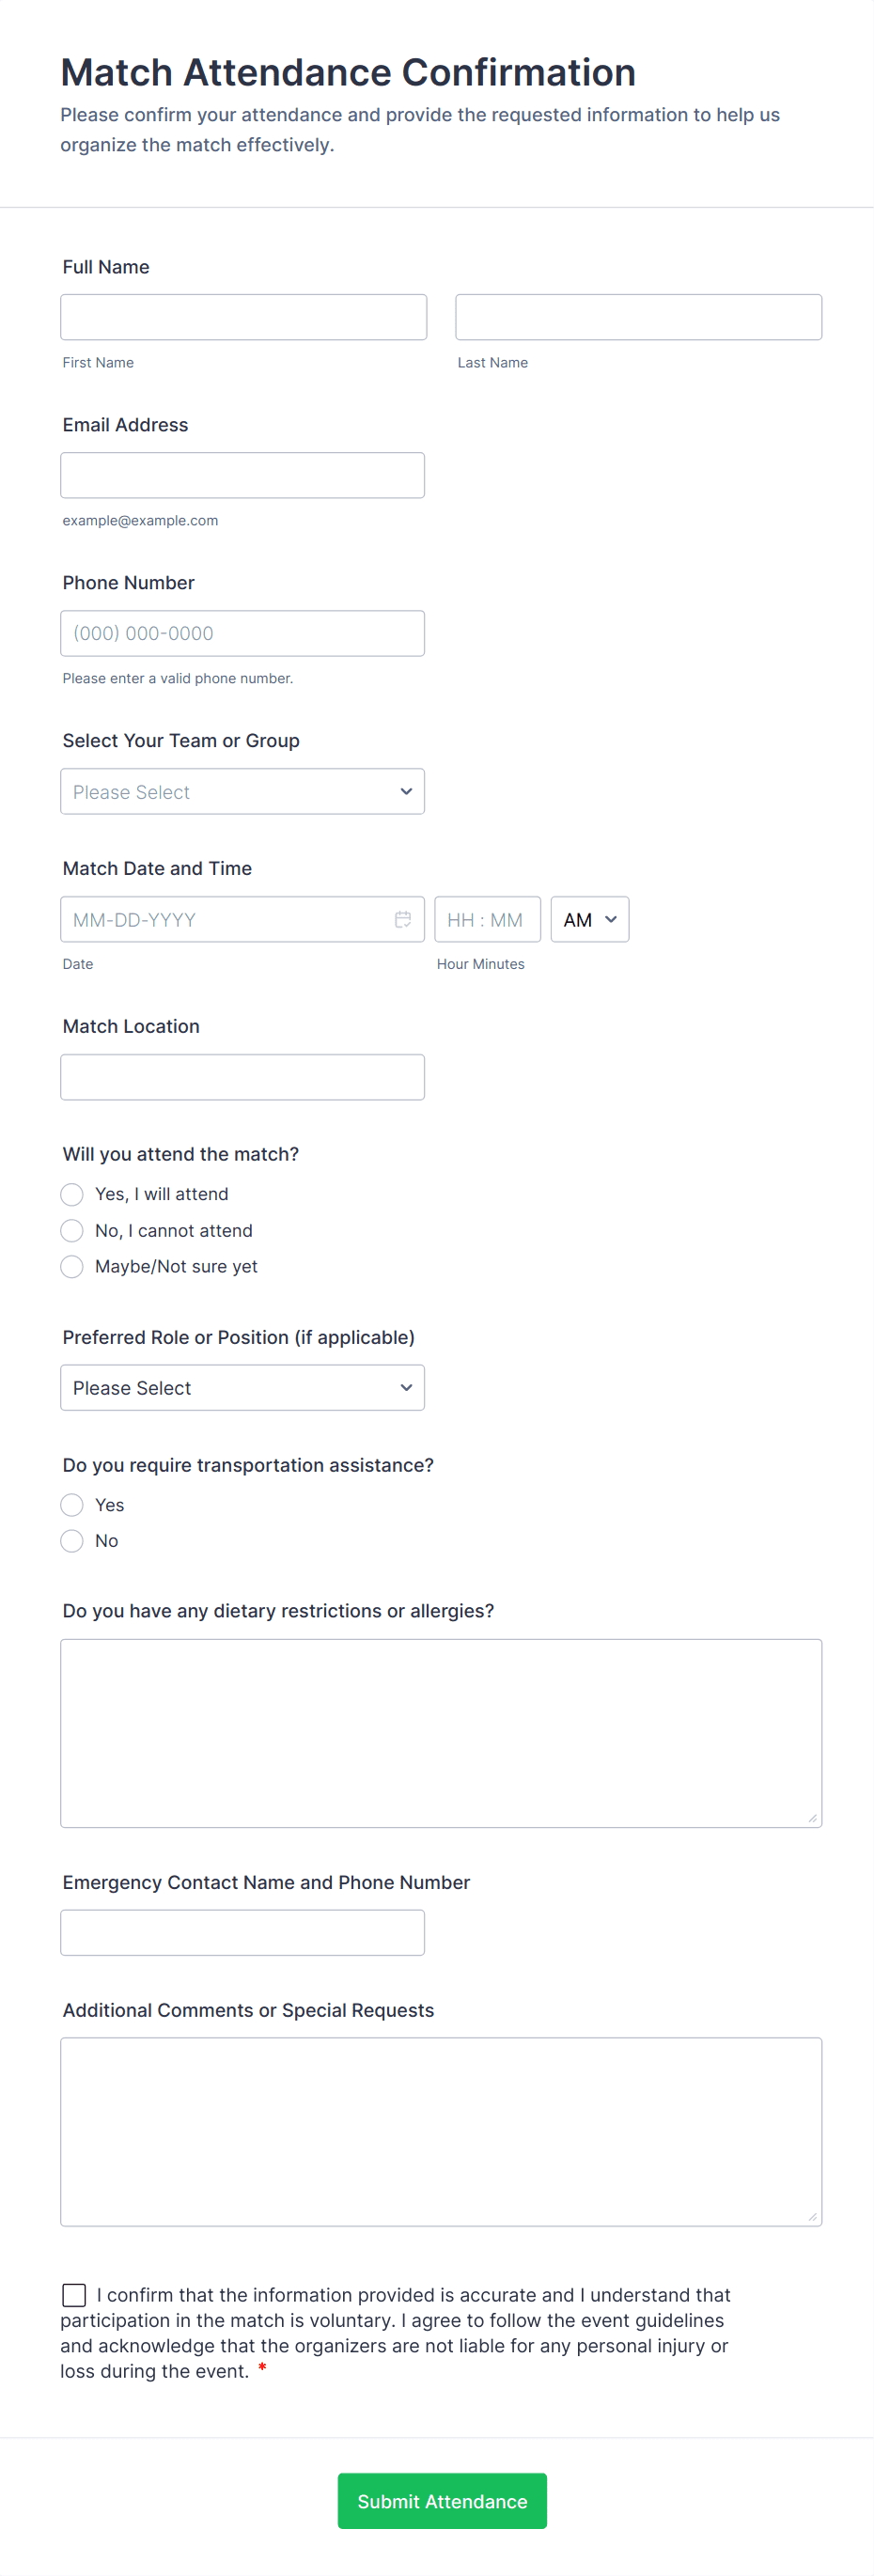Select 'Maybe/Not sure yet' option
Screen dimensions: 874x2576
(x=72, y=1266)
